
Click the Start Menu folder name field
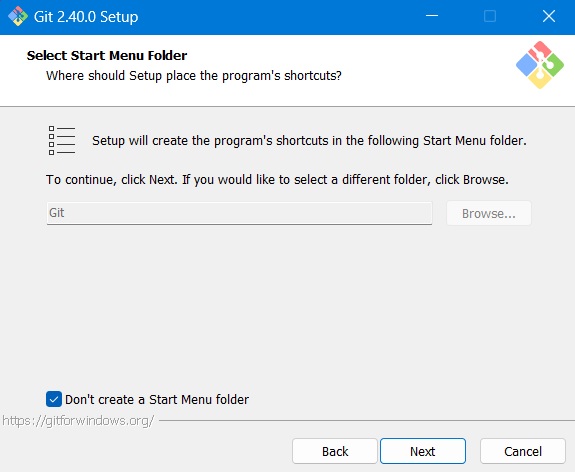[239, 213]
